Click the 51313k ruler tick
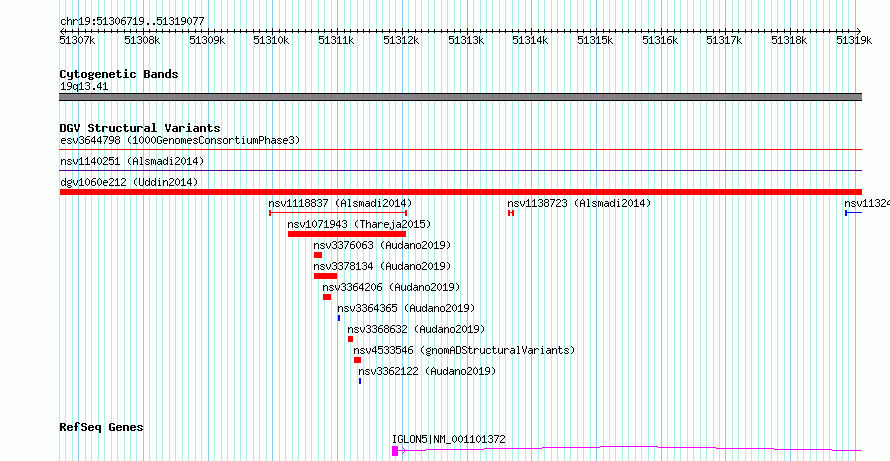The height and width of the screenshot is (461, 890). click(x=466, y=40)
